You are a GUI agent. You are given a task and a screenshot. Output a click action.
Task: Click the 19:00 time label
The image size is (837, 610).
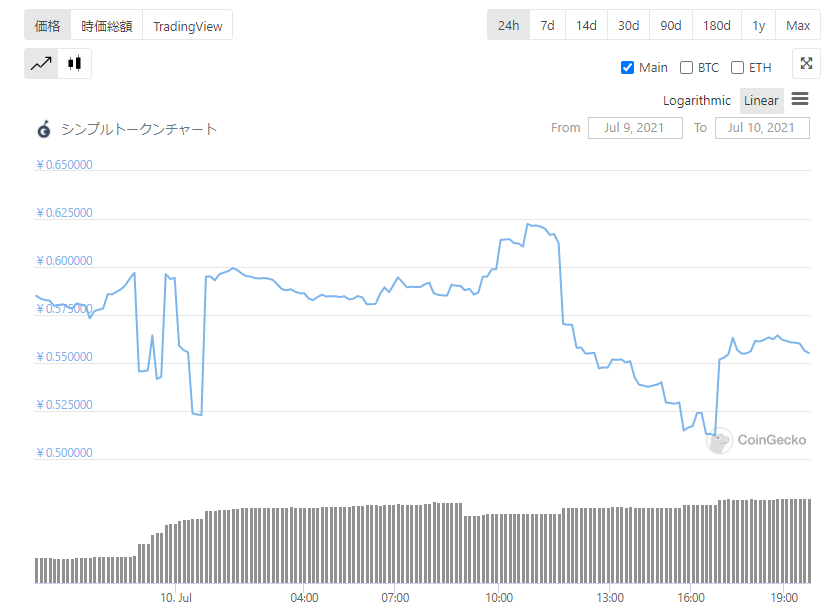click(784, 598)
